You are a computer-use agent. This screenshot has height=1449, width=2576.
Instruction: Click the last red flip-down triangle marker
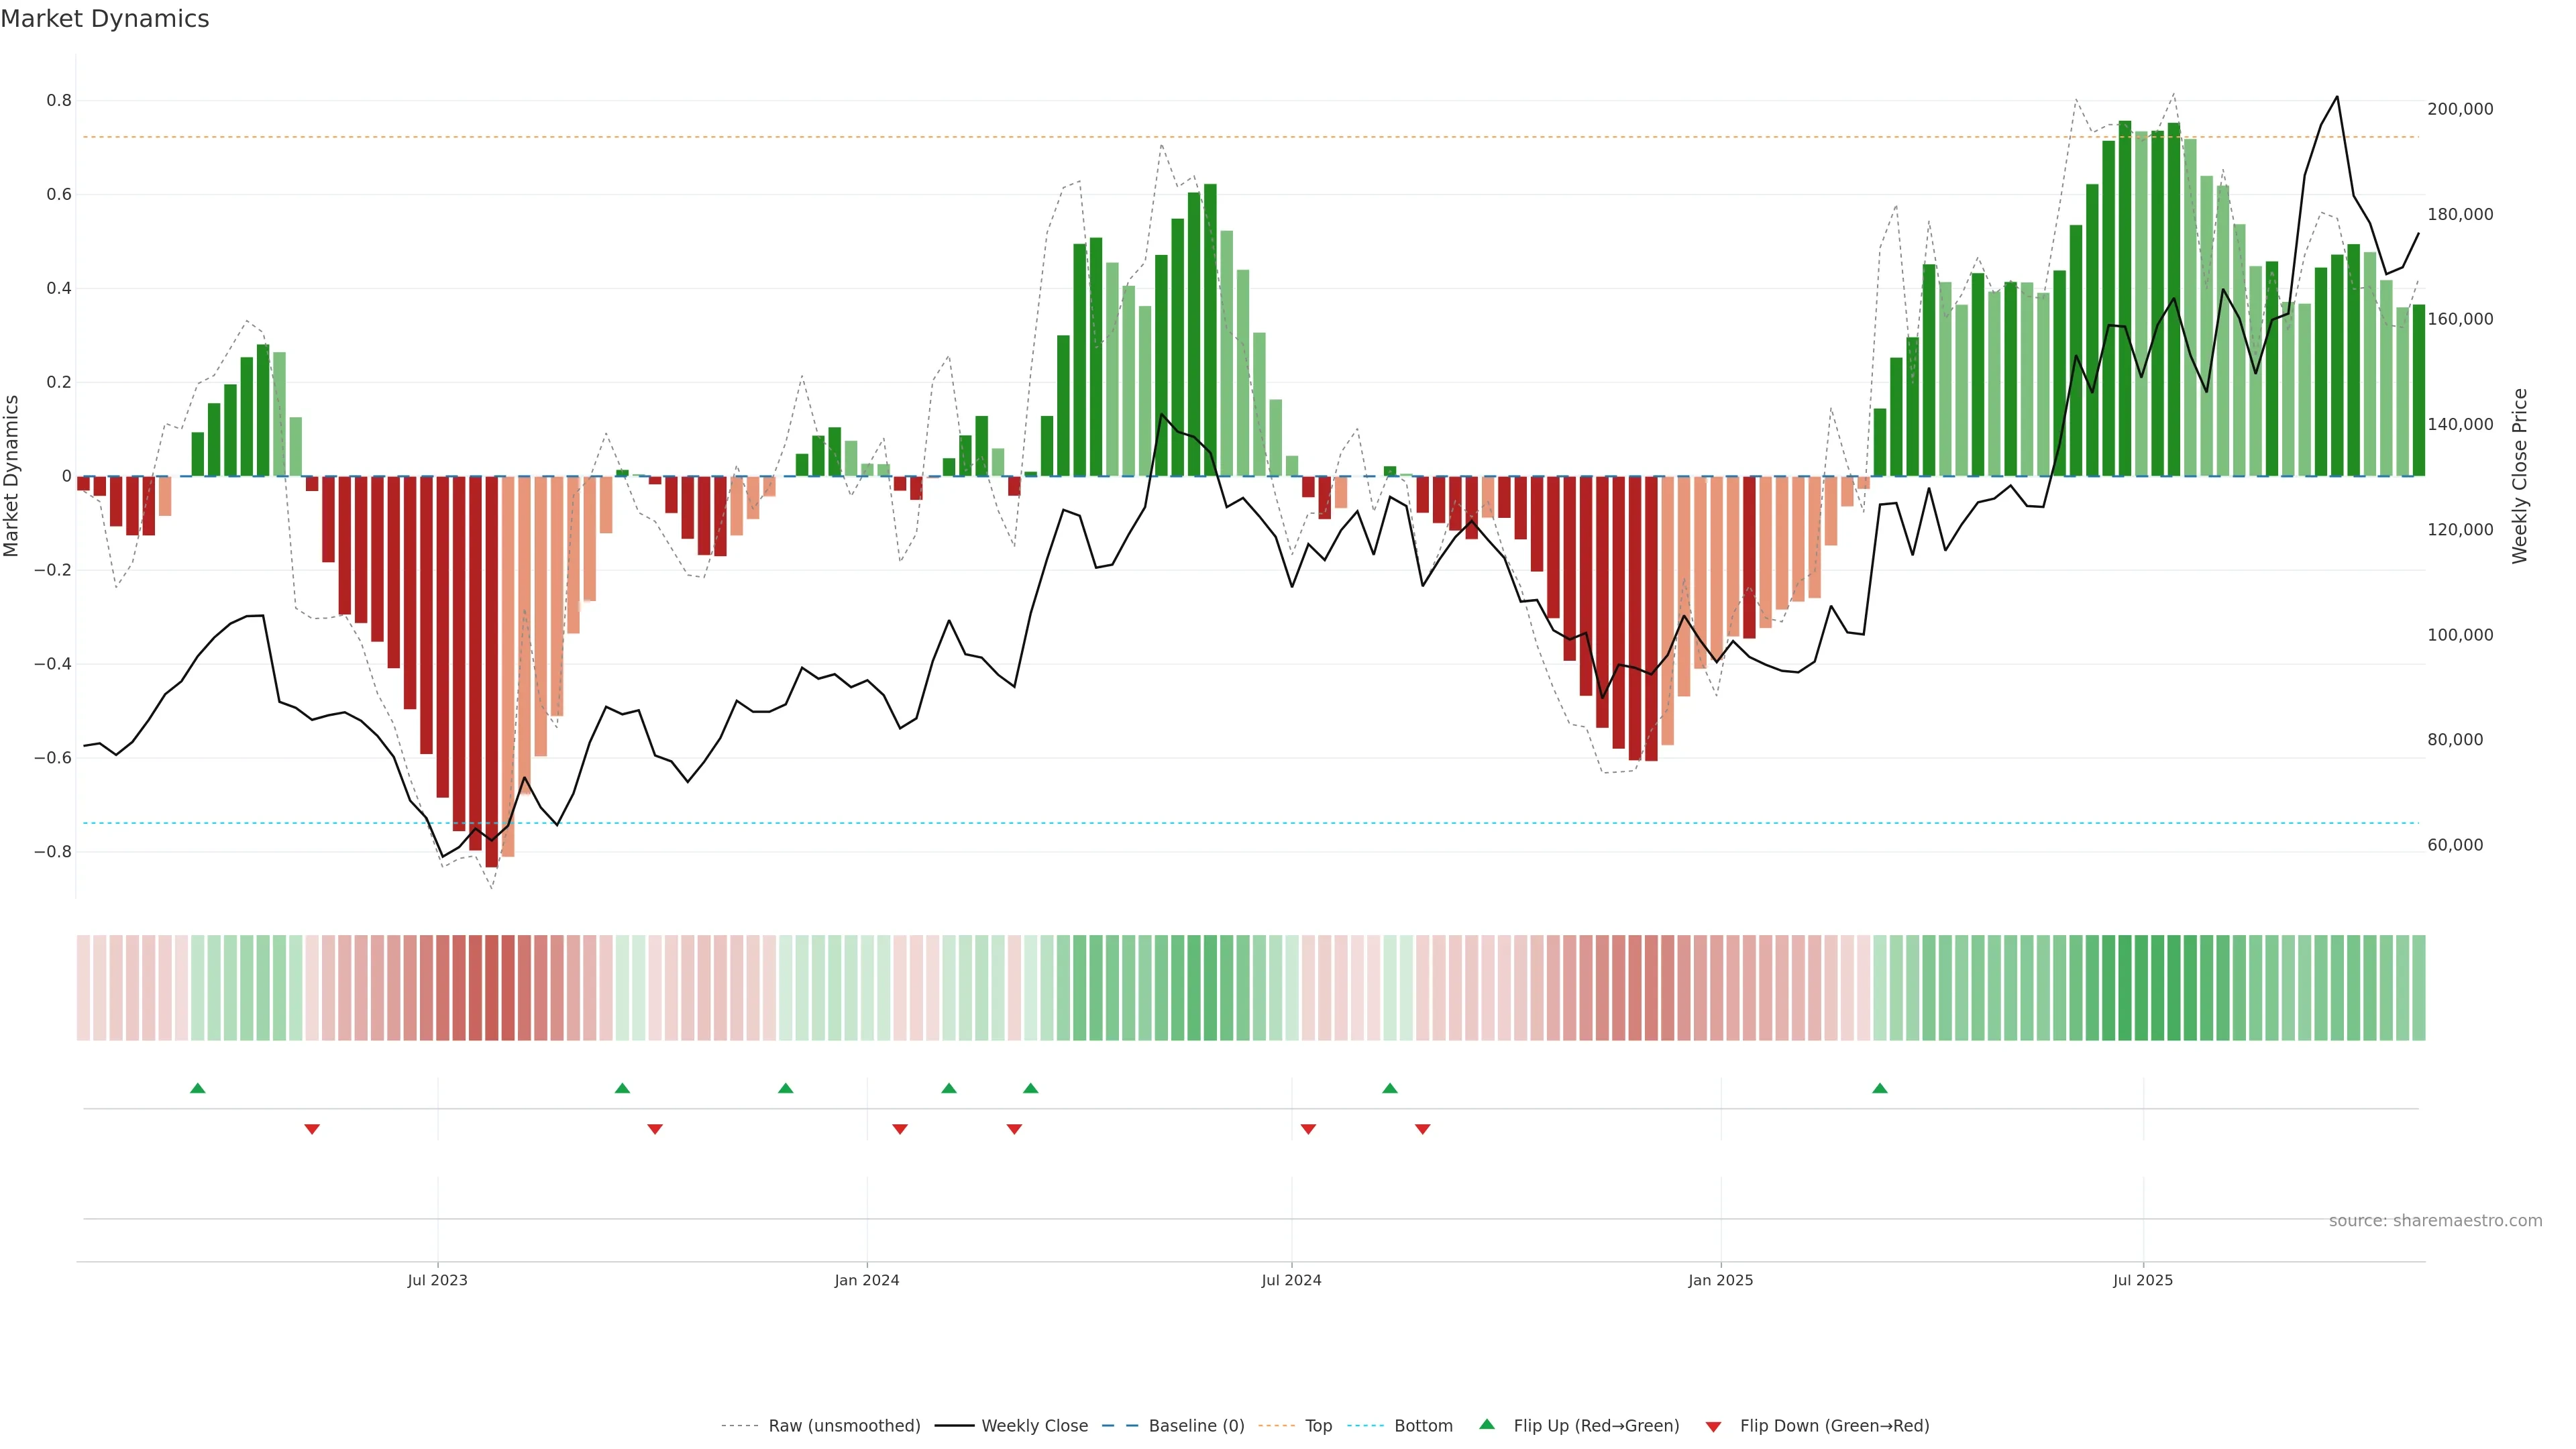pyautogui.click(x=1423, y=1129)
